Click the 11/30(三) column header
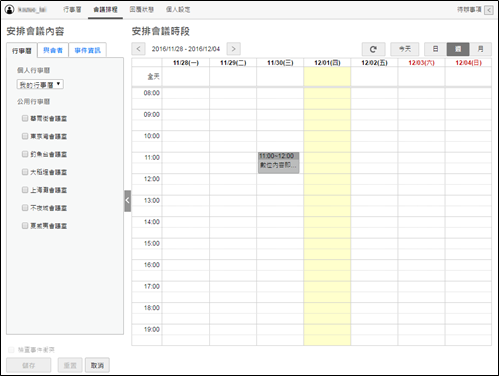Viewport: 499px width, 376px height. pos(280,63)
